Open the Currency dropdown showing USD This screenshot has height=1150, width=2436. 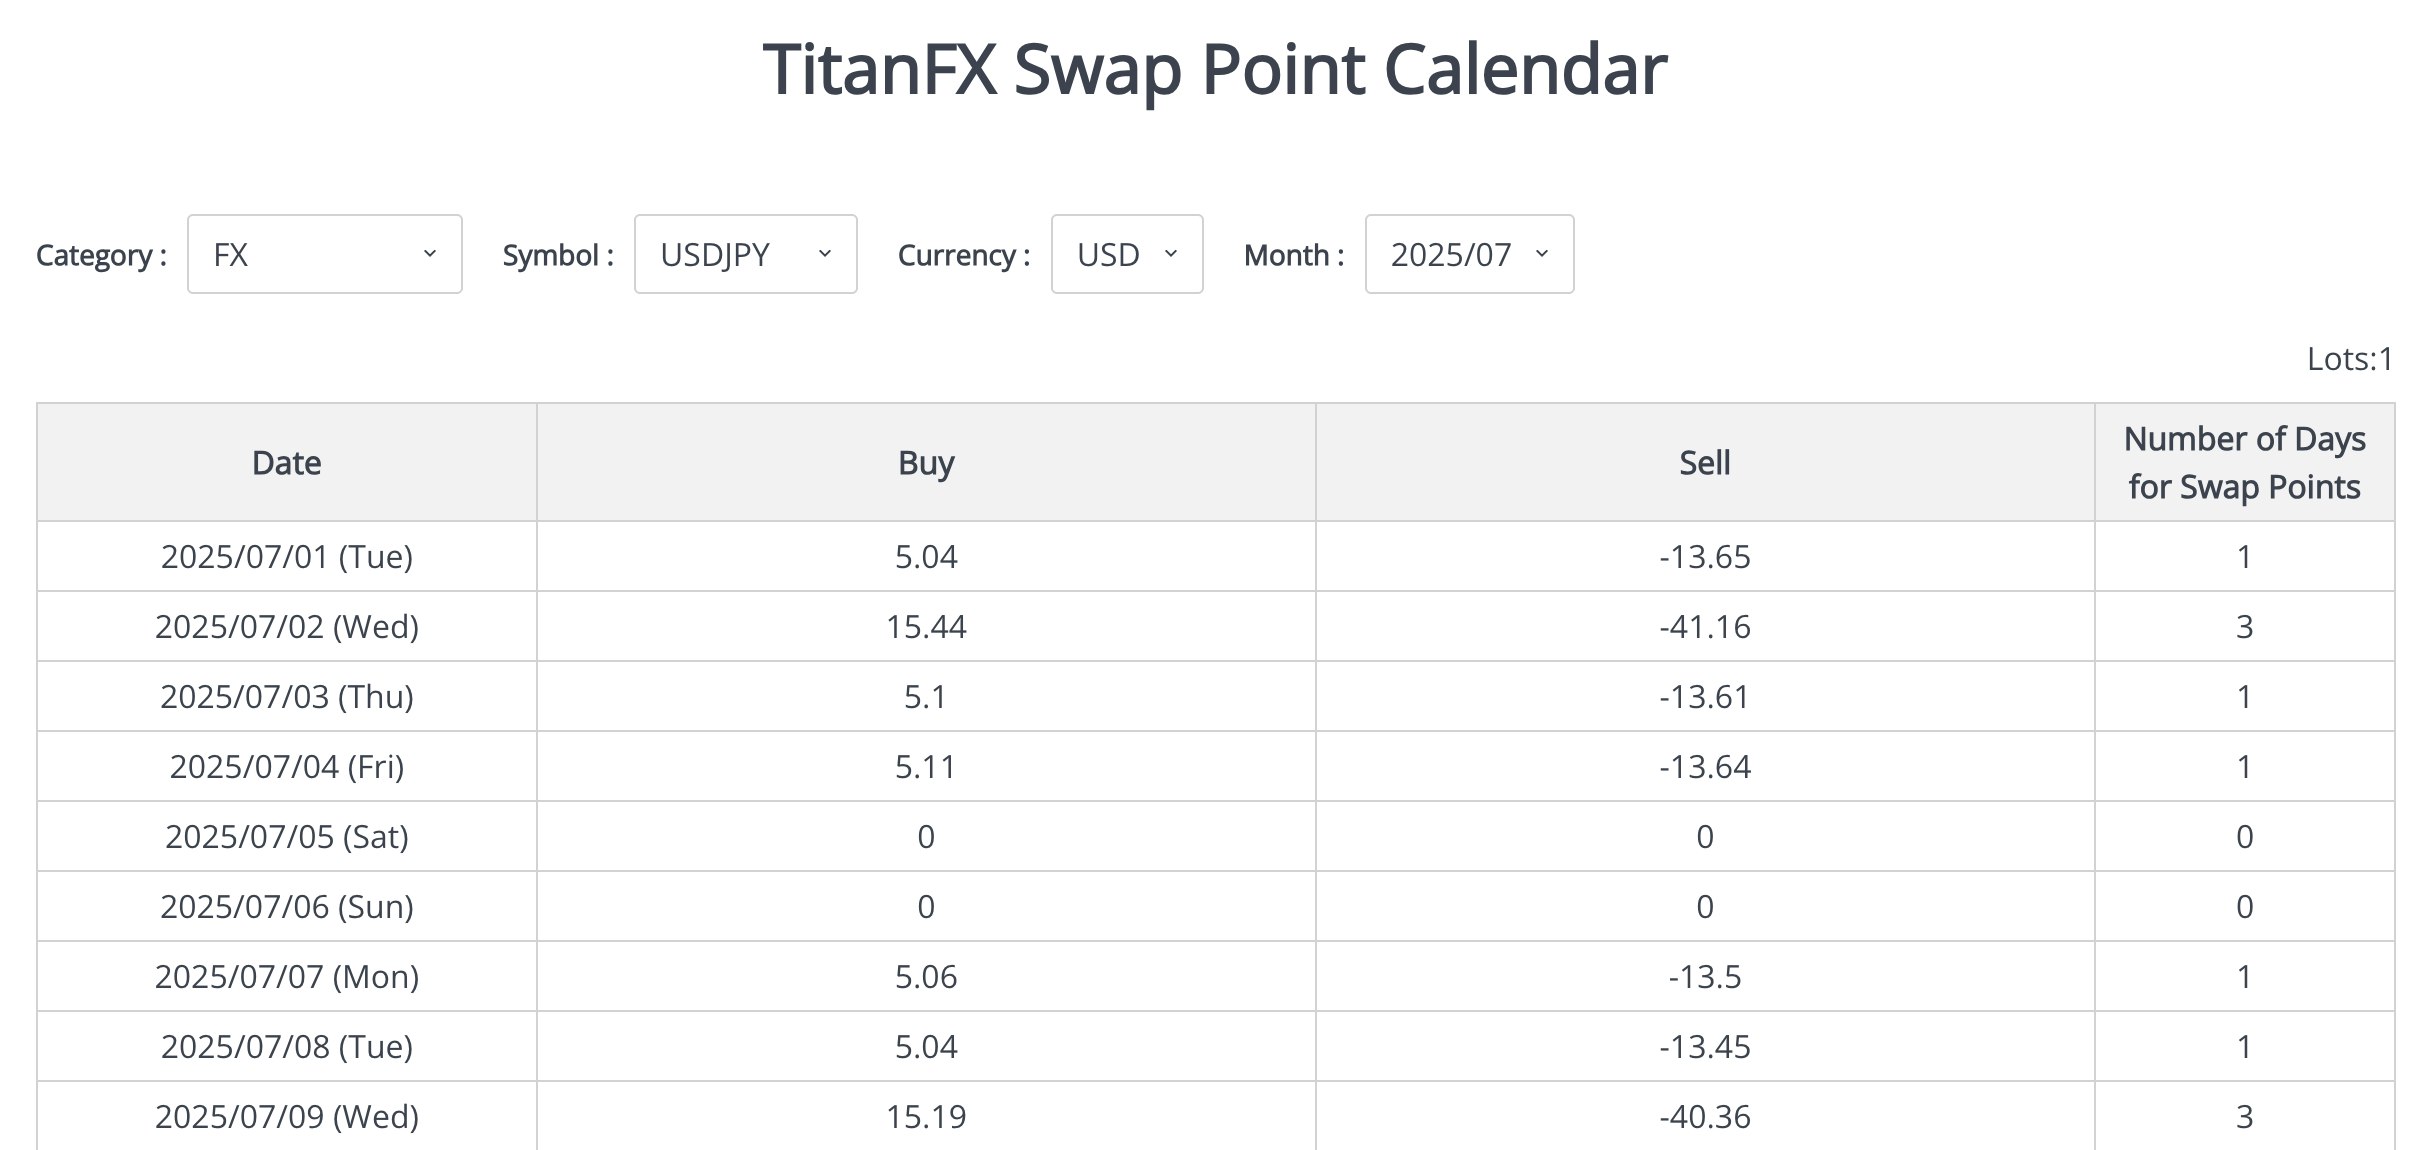[x=1127, y=254]
